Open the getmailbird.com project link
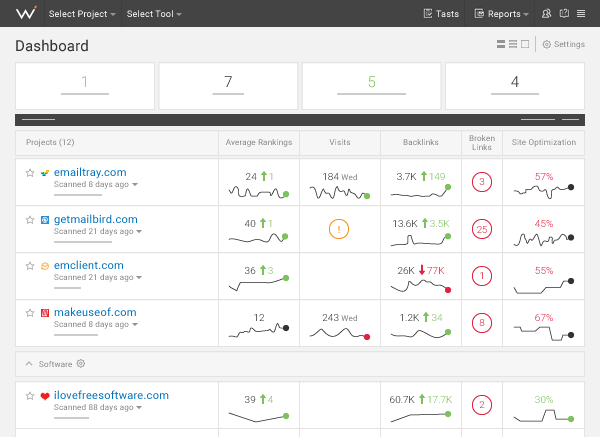The height and width of the screenshot is (437, 600). tap(96, 219)
